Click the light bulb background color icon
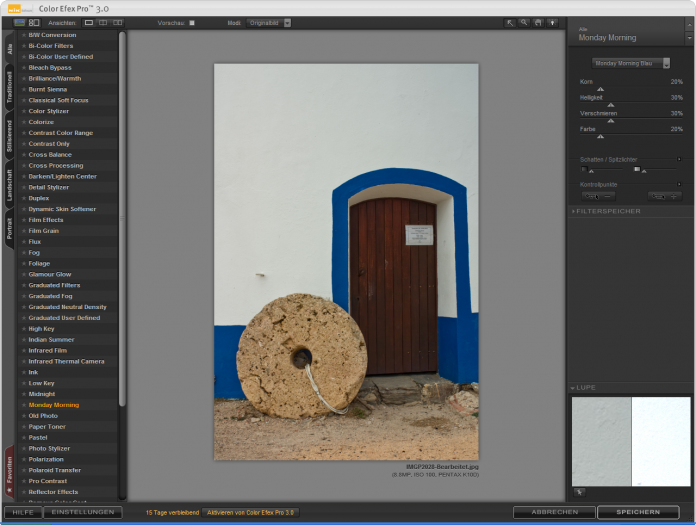 coord(552,22)
